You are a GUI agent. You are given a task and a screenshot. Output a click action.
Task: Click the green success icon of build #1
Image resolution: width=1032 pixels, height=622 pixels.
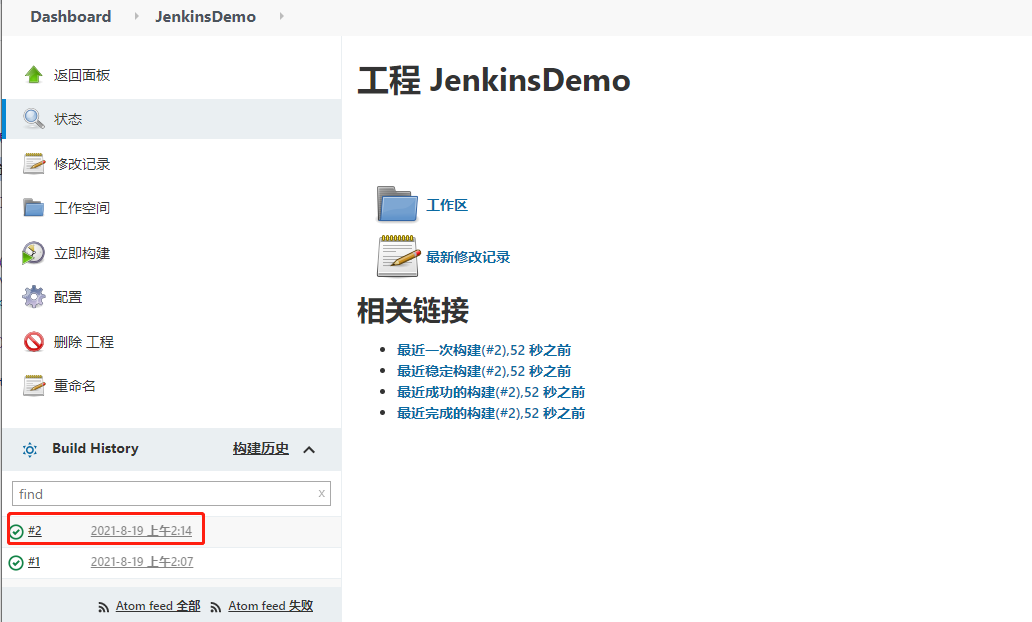[16, 563]
